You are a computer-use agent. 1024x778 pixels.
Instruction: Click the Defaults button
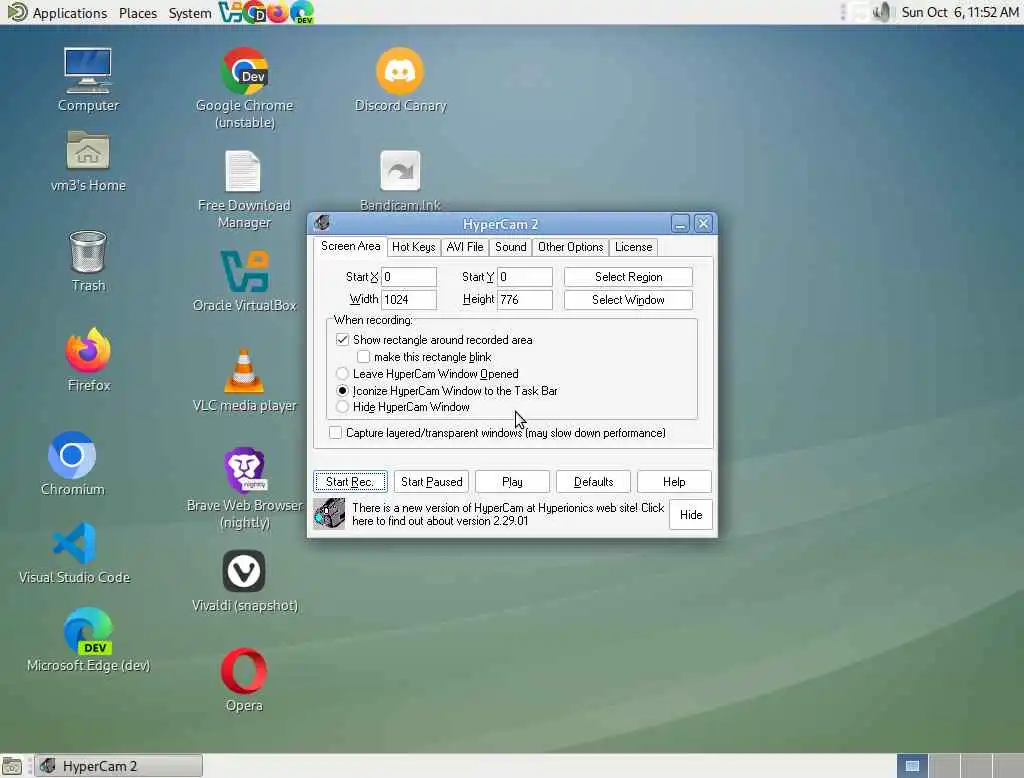click(x=593, y=481)
